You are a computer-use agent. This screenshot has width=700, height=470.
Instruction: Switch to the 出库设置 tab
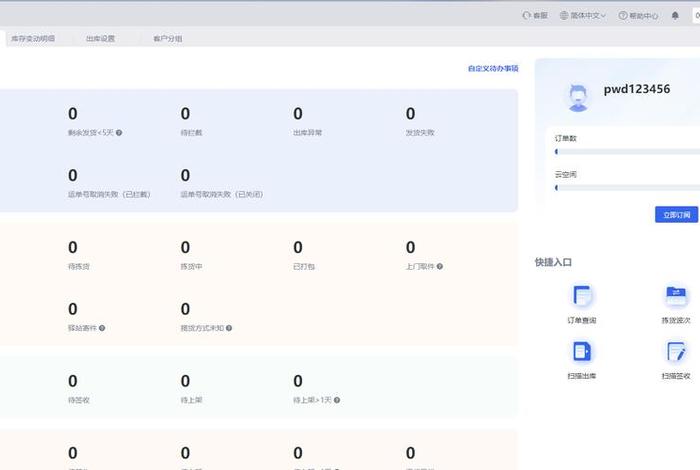(x=100, y=39)
